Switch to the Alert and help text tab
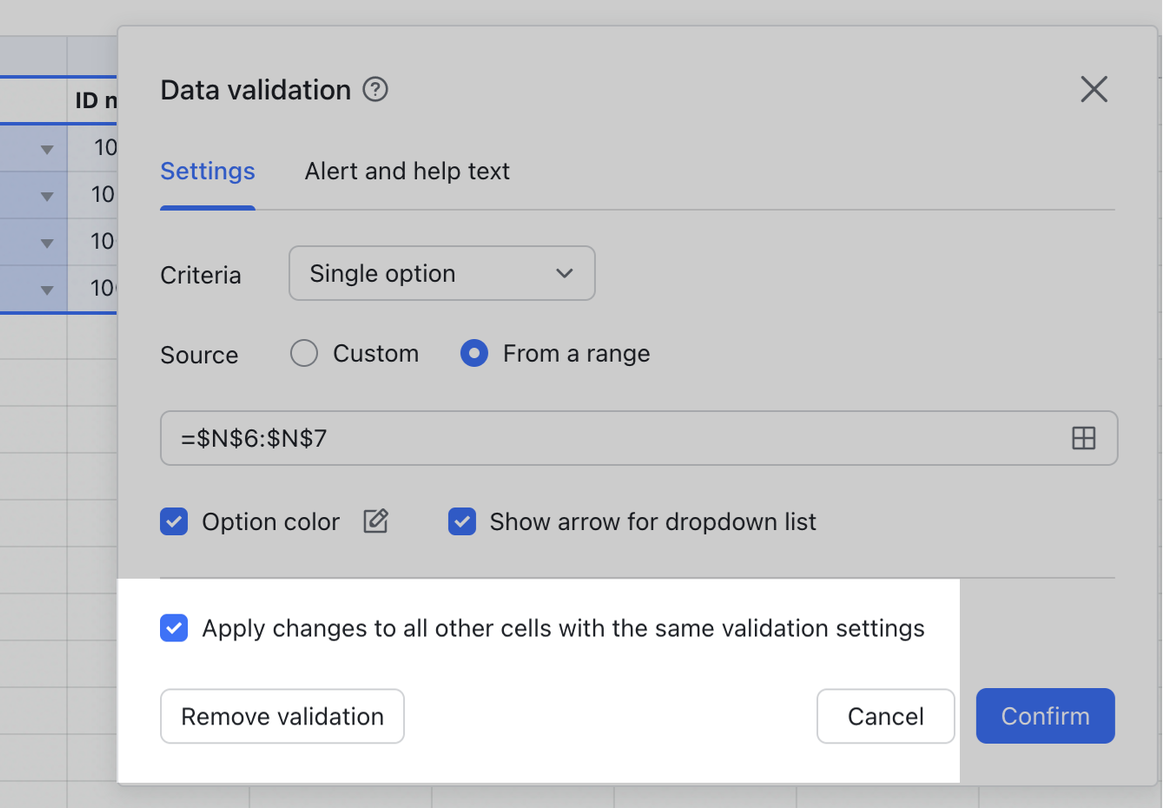Image resolution: width=1163 pixels, height=808 pixels. point(407,171)
